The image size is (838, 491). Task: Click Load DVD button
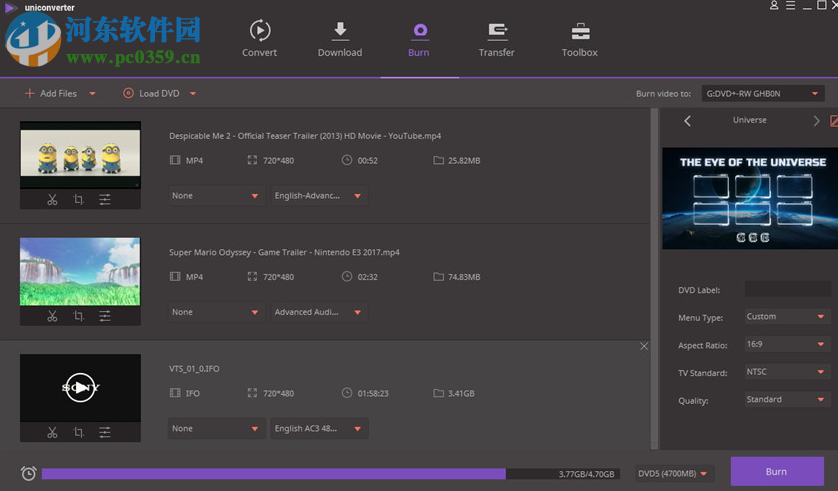click(x=151, y=93)
